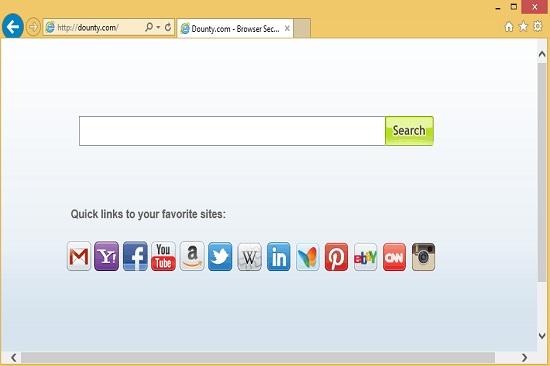The width and height of the screenshot is (550, 366).
Task: Click the horizontal scrollbar right arrow
Action: [x=524, y=358]
